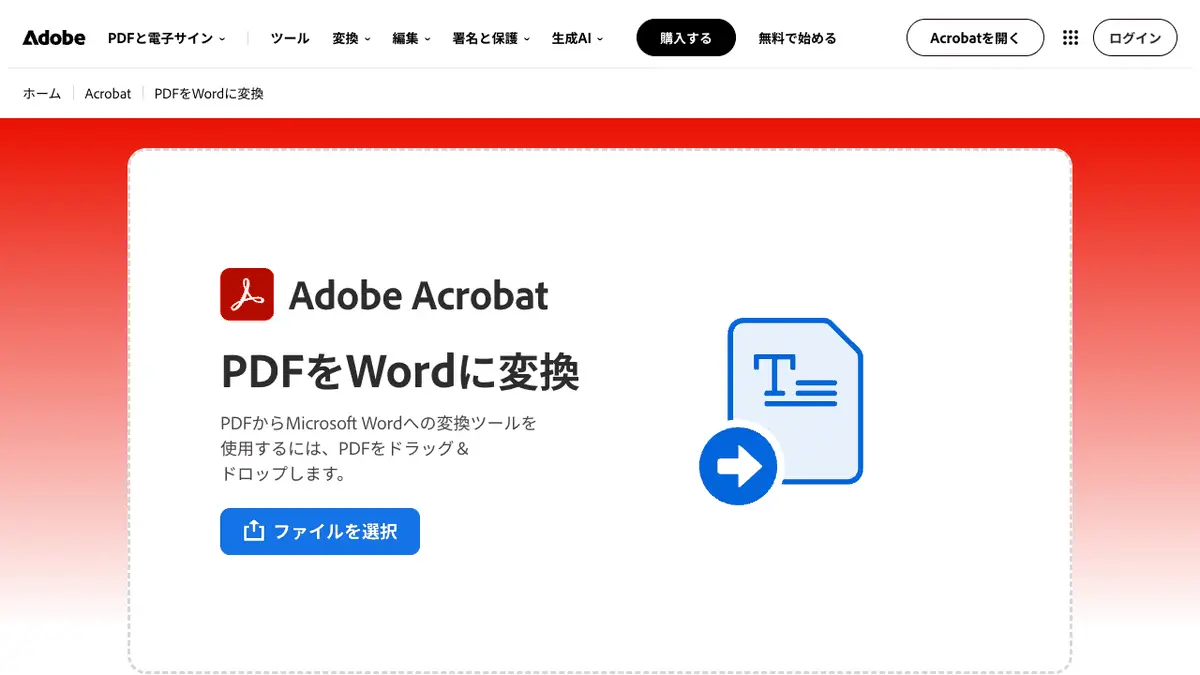Go to Acrobat breadcrumb link
The width and height of the screenshot is (1200, 675).
point(108,93)
